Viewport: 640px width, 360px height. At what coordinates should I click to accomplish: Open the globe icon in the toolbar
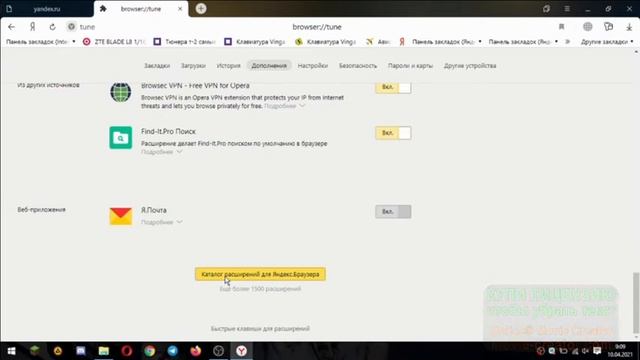587,27
